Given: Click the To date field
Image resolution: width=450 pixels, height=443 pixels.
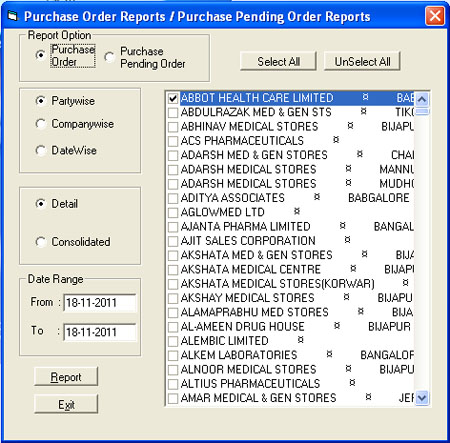Looking at the screenshot, I should [99, 332].
